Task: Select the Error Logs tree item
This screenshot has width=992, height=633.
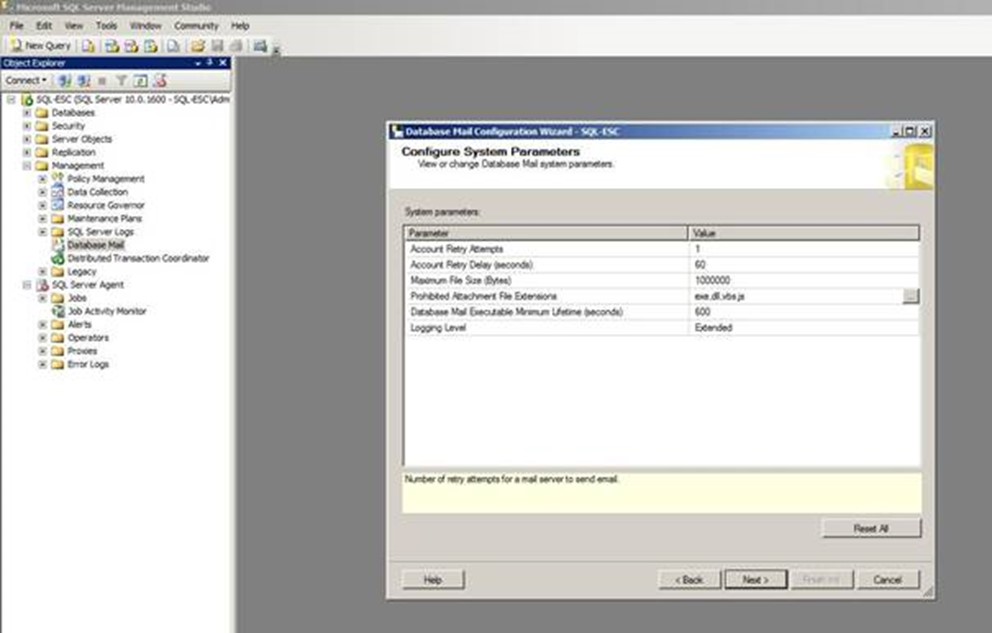Action: 88,364
